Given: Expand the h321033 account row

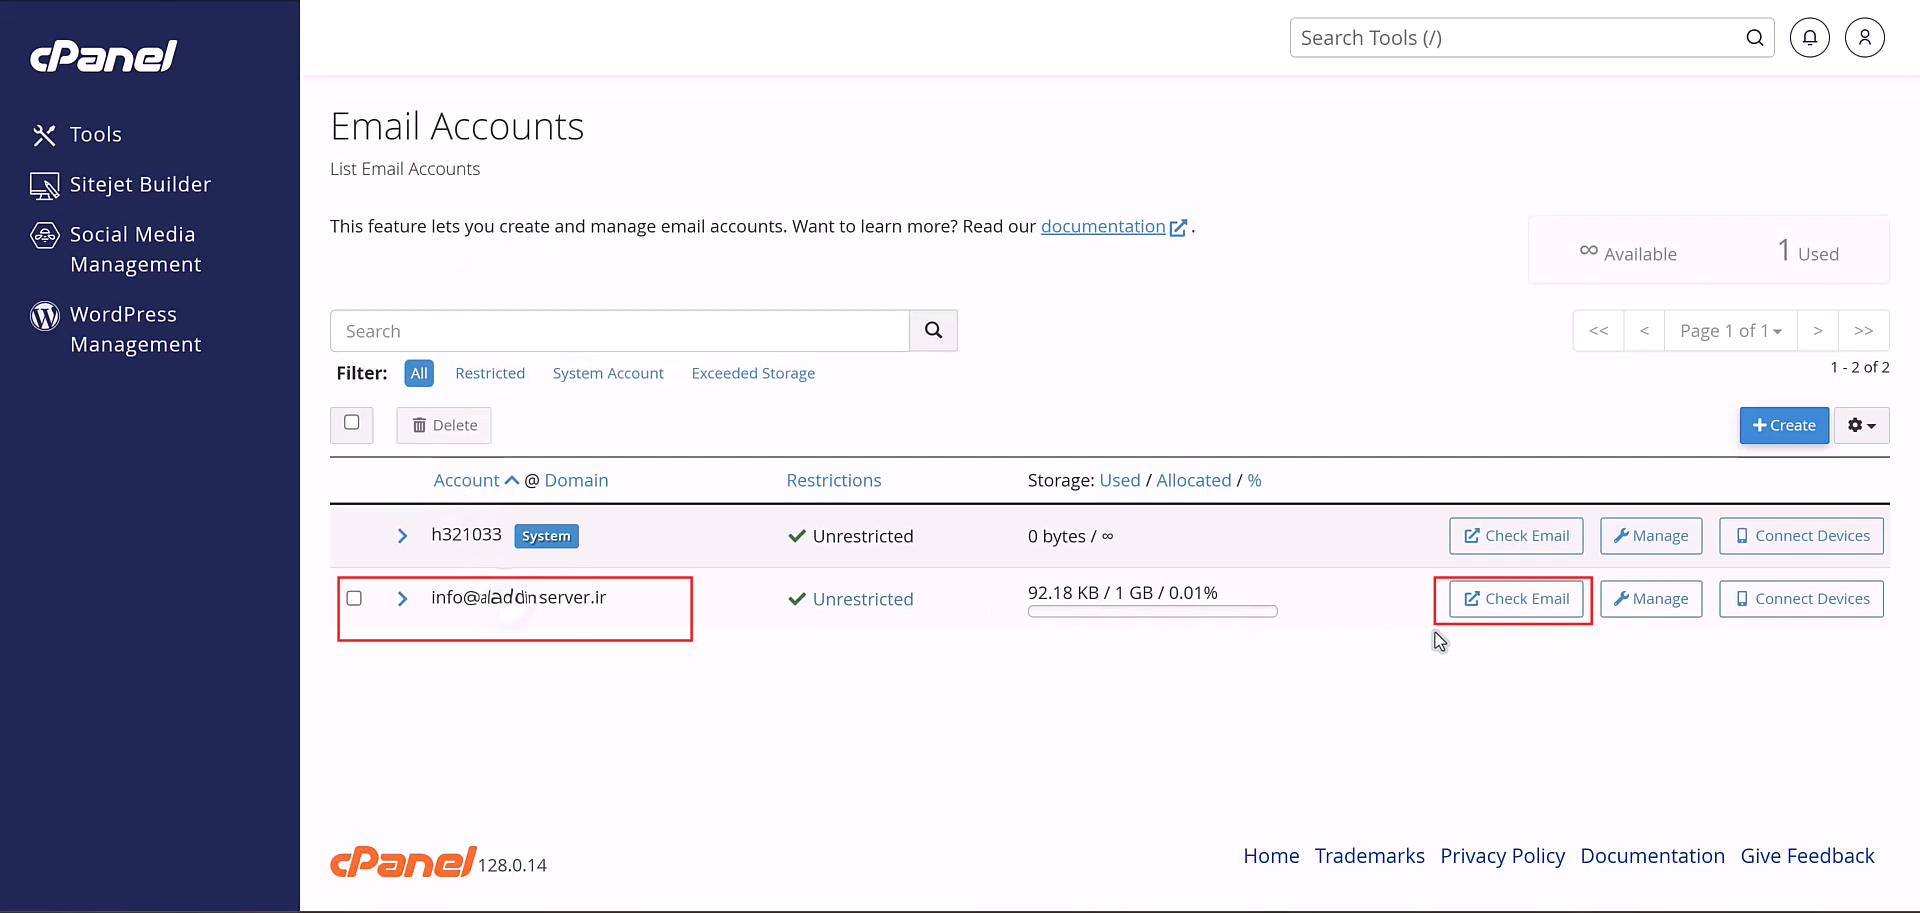Looking at the screenshot, I should [x=402, y=536].
